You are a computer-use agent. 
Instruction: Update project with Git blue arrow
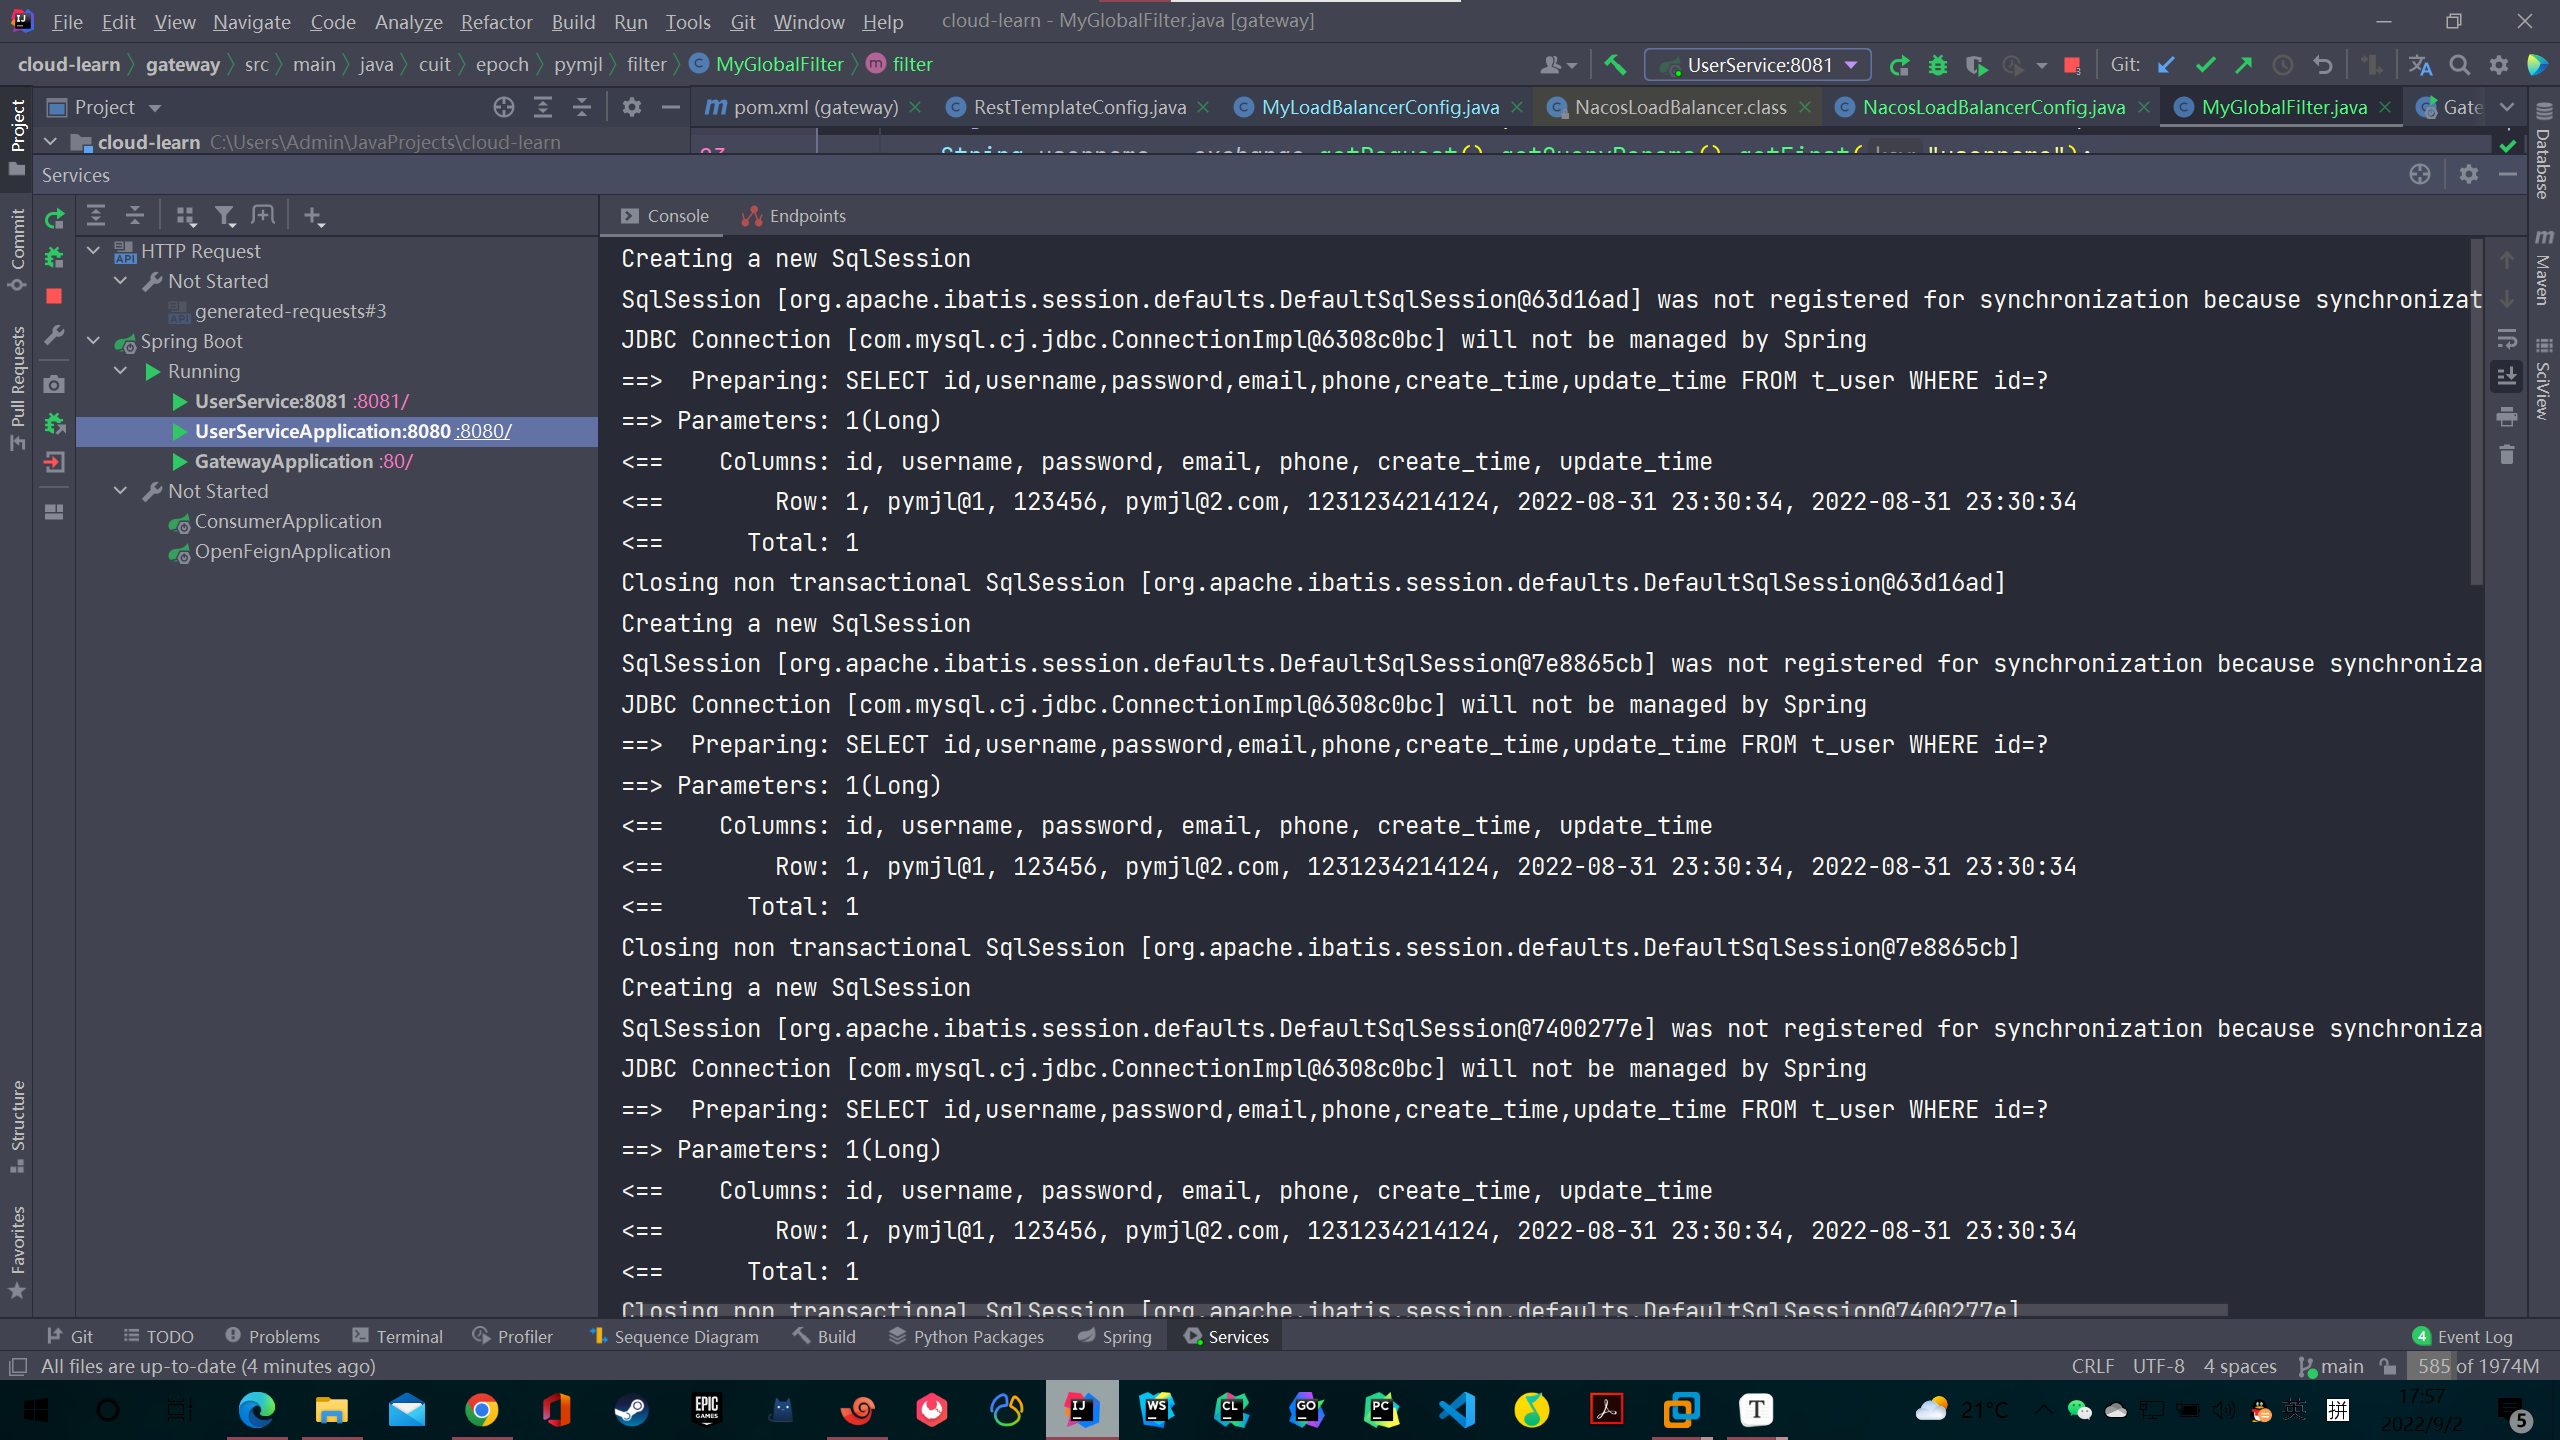[2166, 65]
